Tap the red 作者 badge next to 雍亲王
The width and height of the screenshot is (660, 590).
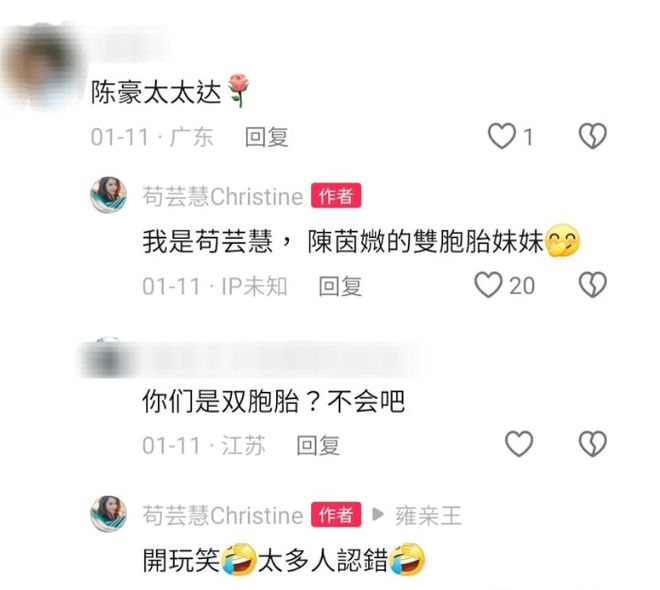336,514
